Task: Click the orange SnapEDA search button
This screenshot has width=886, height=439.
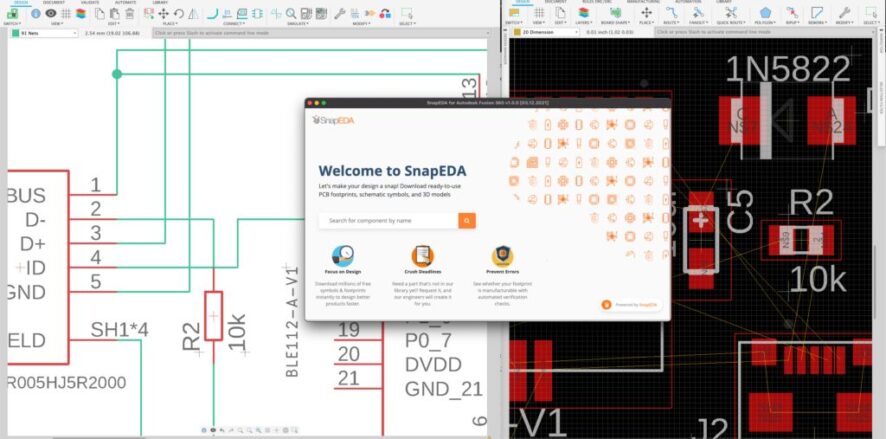Action: click(x=467, y=221)
